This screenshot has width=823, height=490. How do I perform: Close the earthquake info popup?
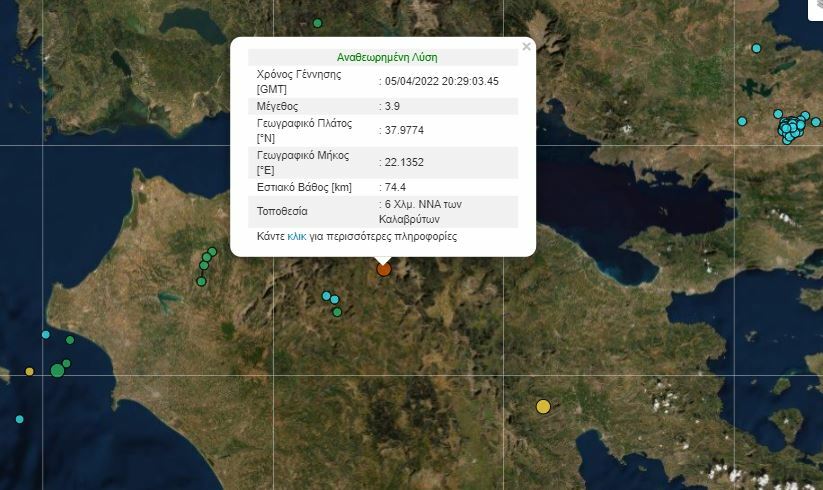point(527,46)
